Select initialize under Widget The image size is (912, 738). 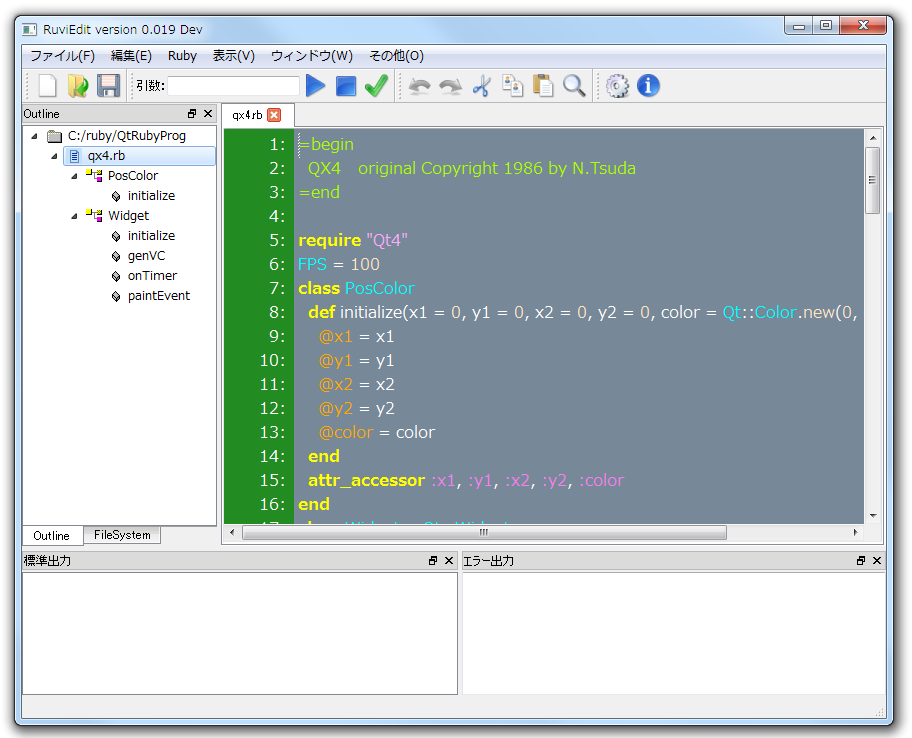(151, 236)
